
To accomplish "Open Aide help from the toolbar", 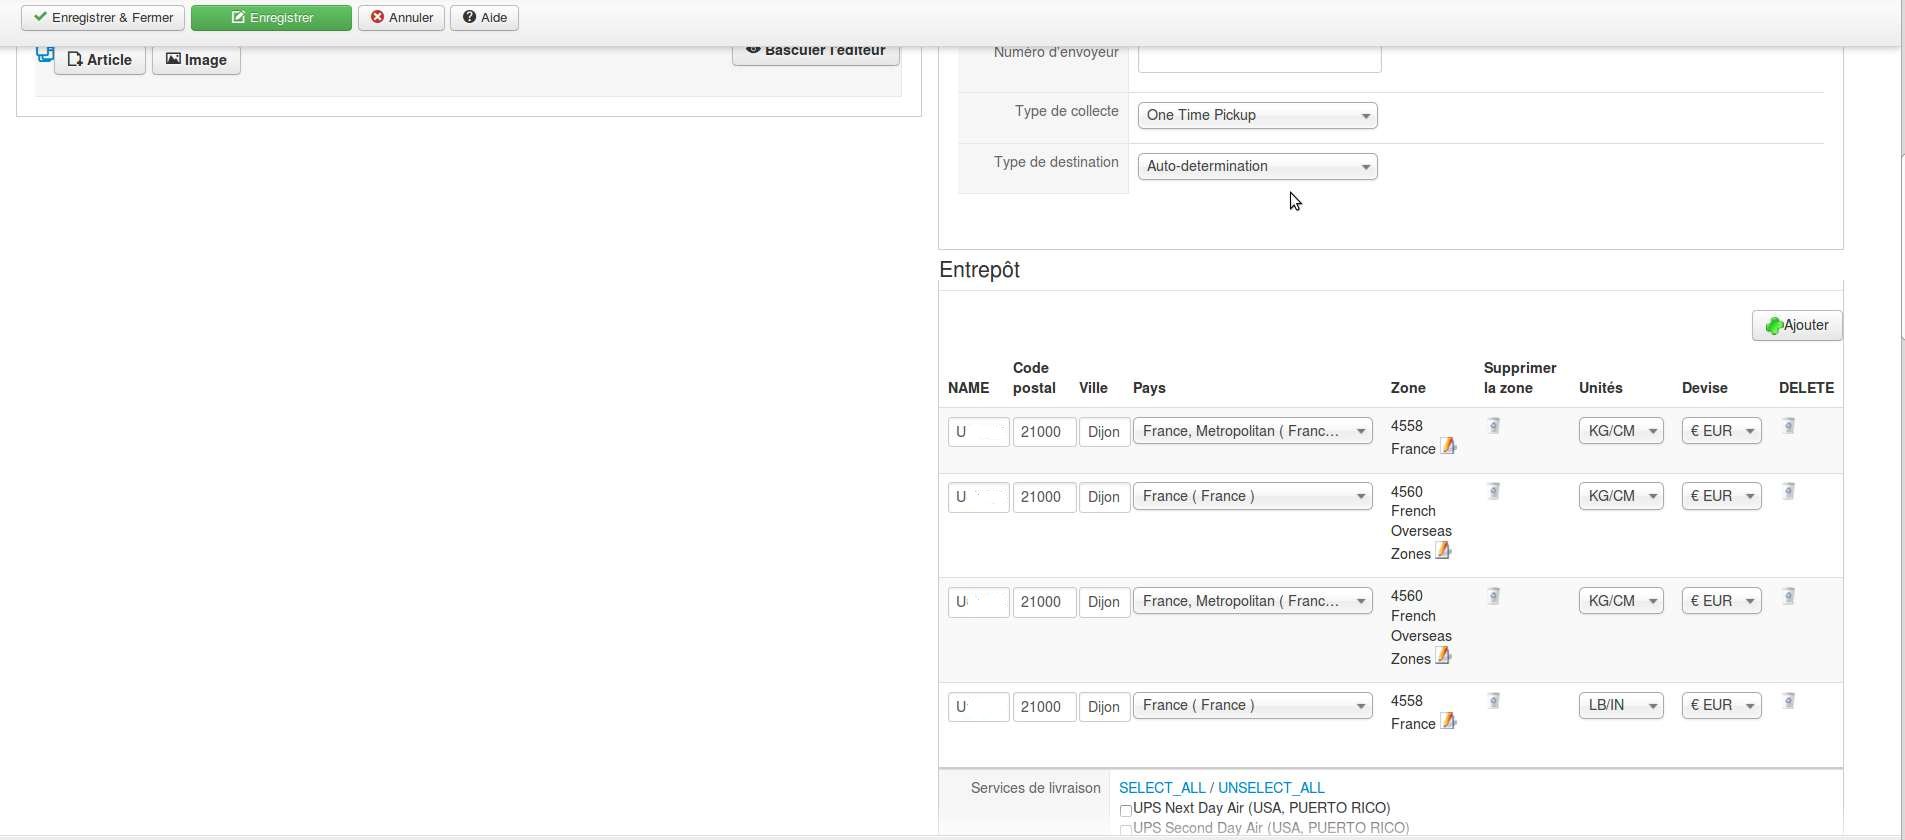I will 484,18.
